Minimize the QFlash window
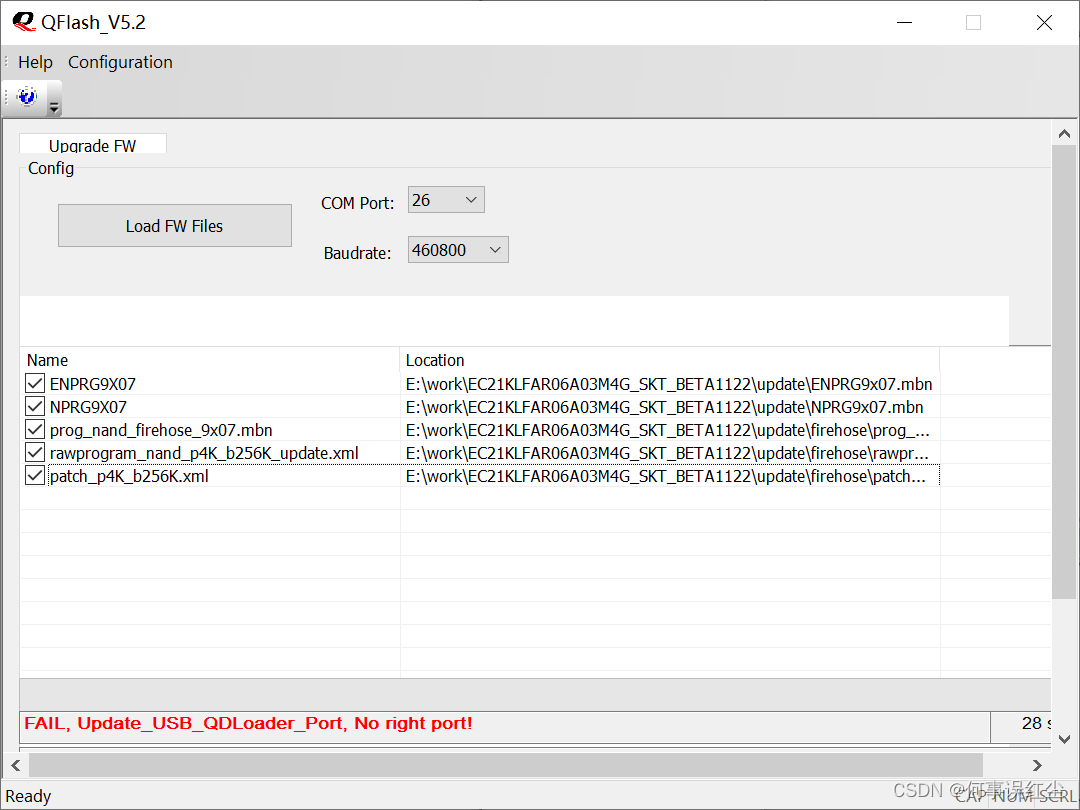Image resolution: width=1080 pixels, height=810 pixels. (904, 23)
